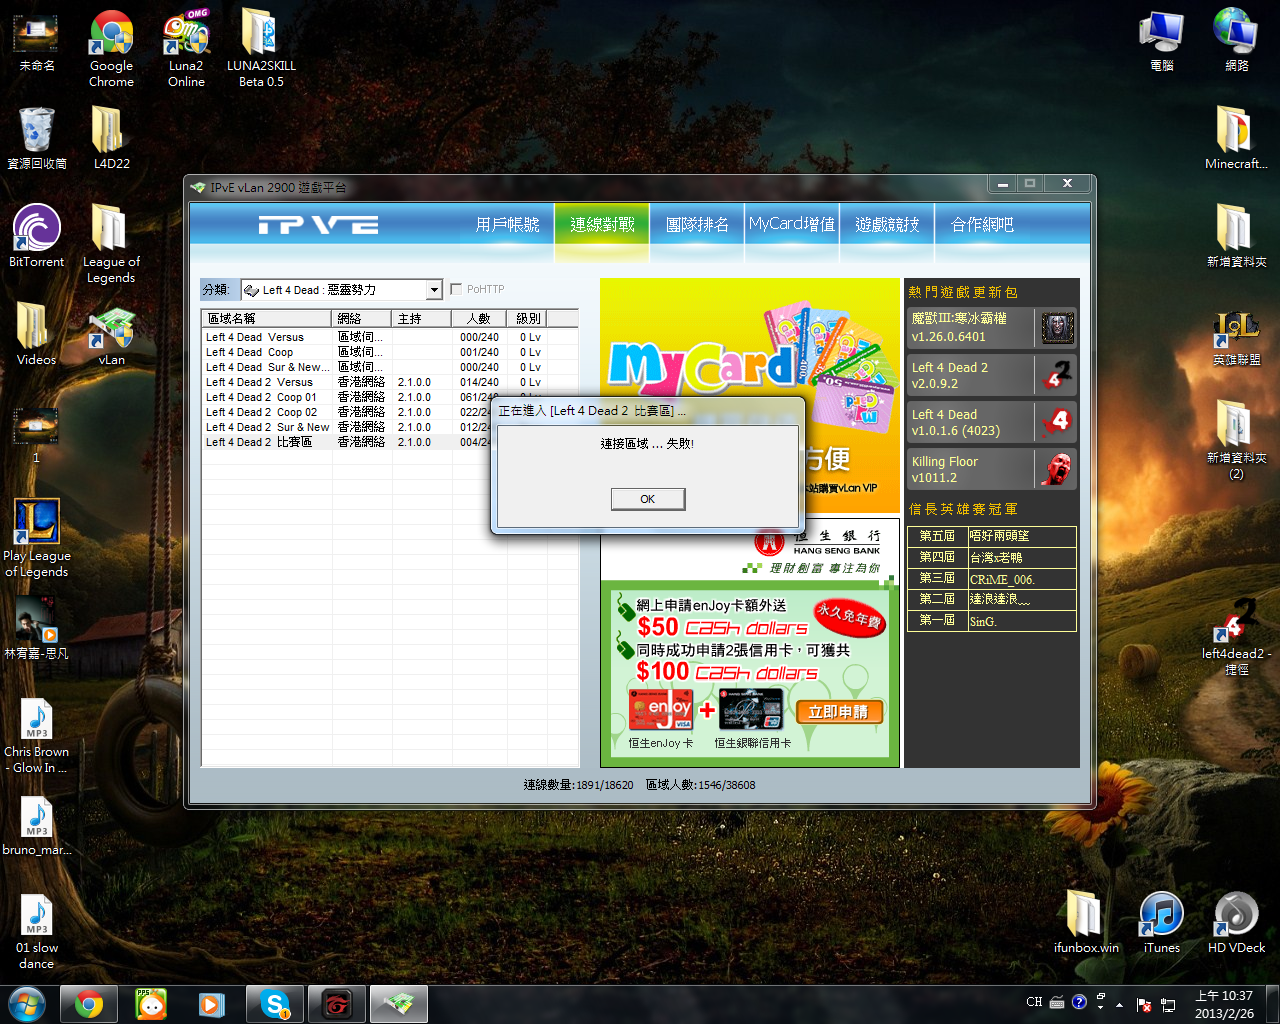
Task: Click the Killing Floor update icon
Action: 1057,469
